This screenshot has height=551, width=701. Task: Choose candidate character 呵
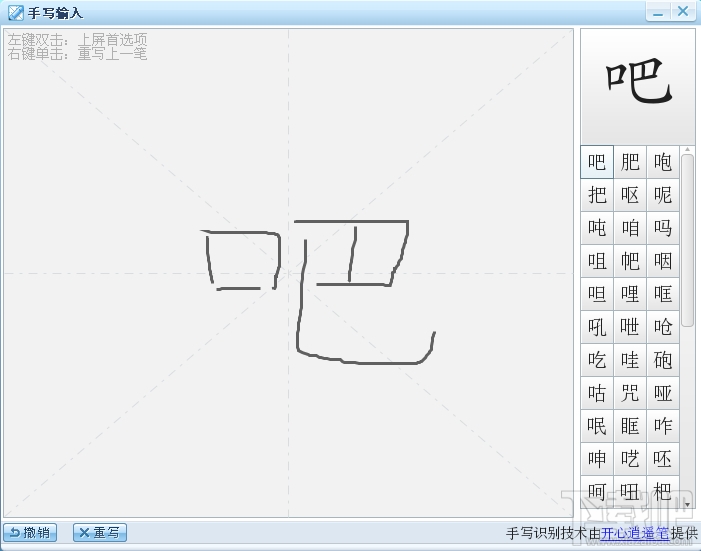click(597, 492)
